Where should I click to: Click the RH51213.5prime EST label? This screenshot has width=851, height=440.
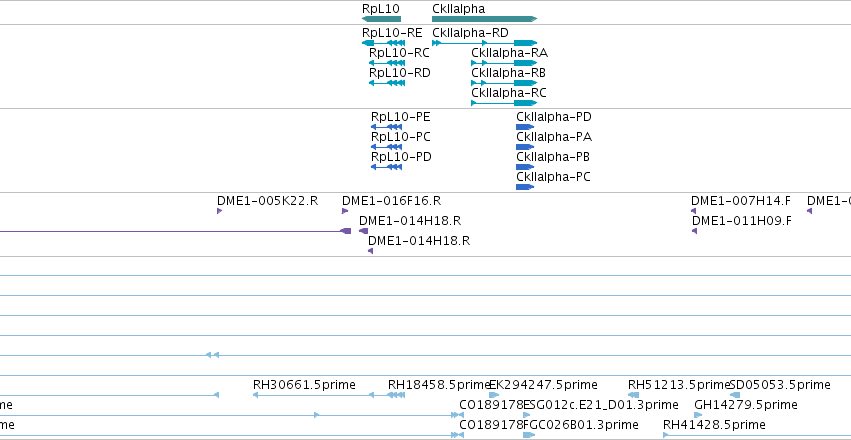click(678, 385)
